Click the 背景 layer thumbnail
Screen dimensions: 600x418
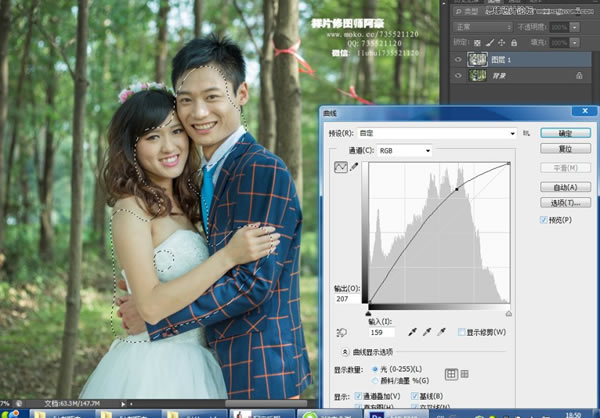[477, 75]
